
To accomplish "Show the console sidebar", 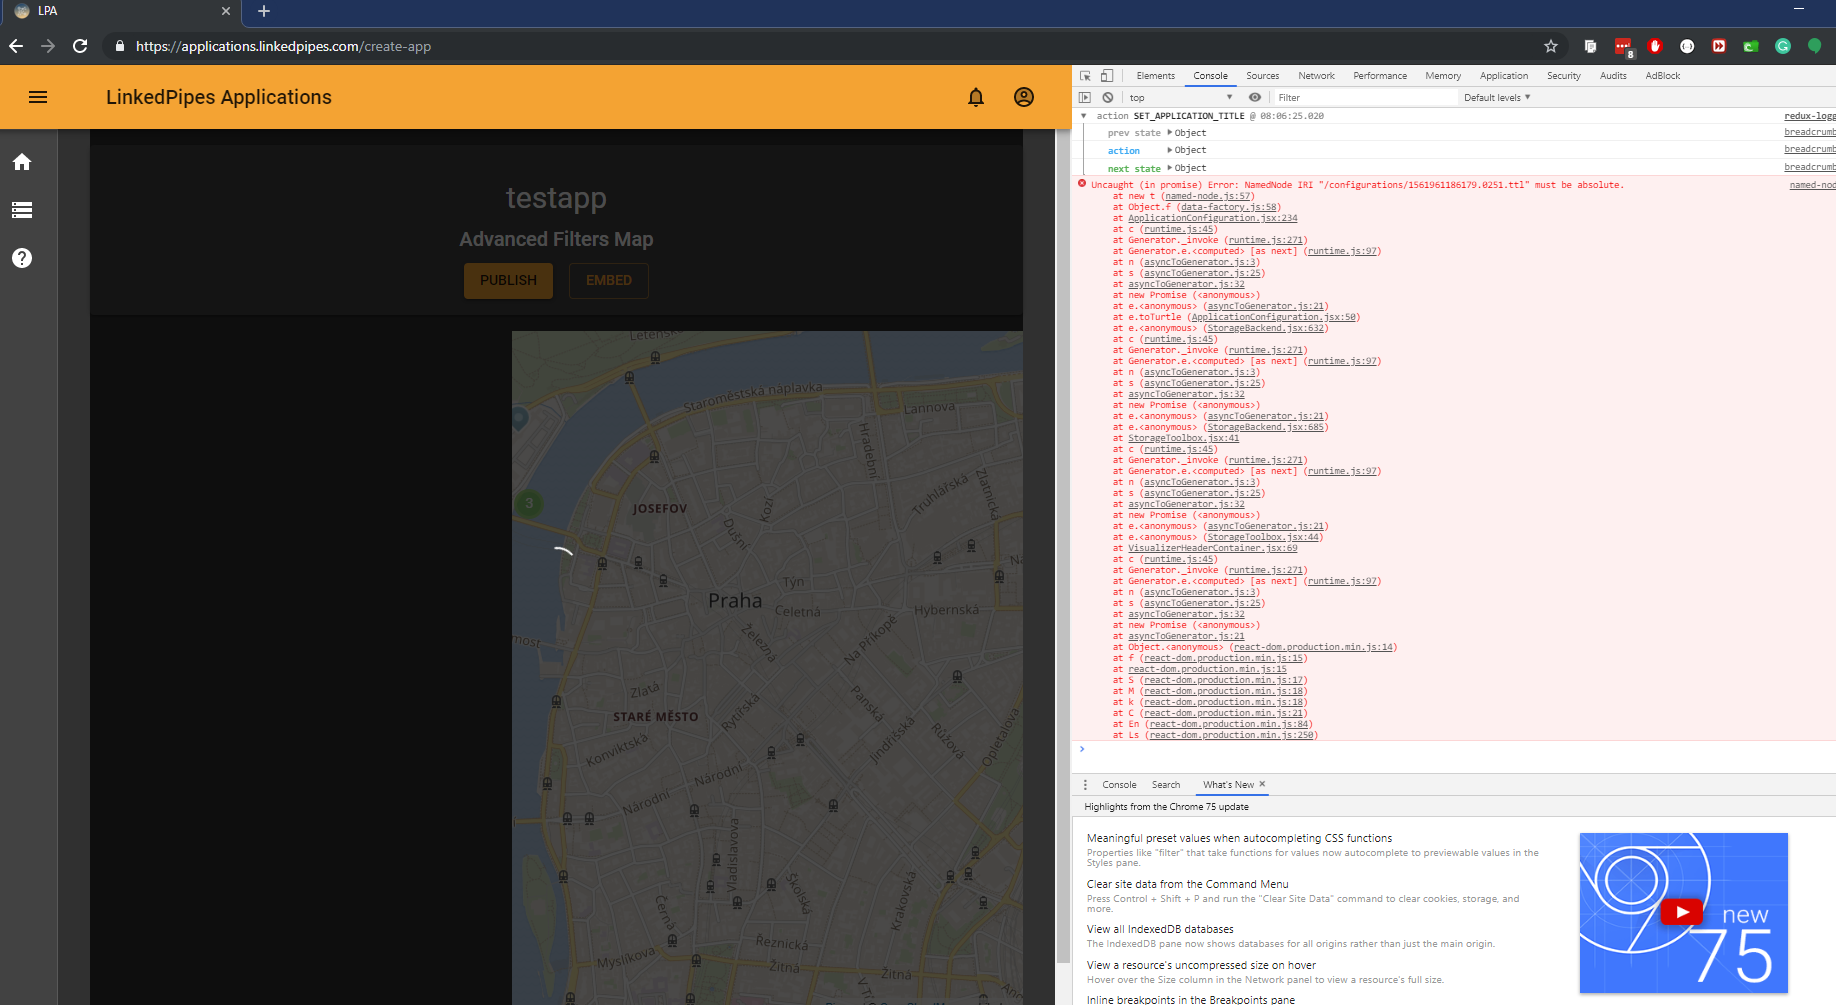I will (x=1085, y=97).
